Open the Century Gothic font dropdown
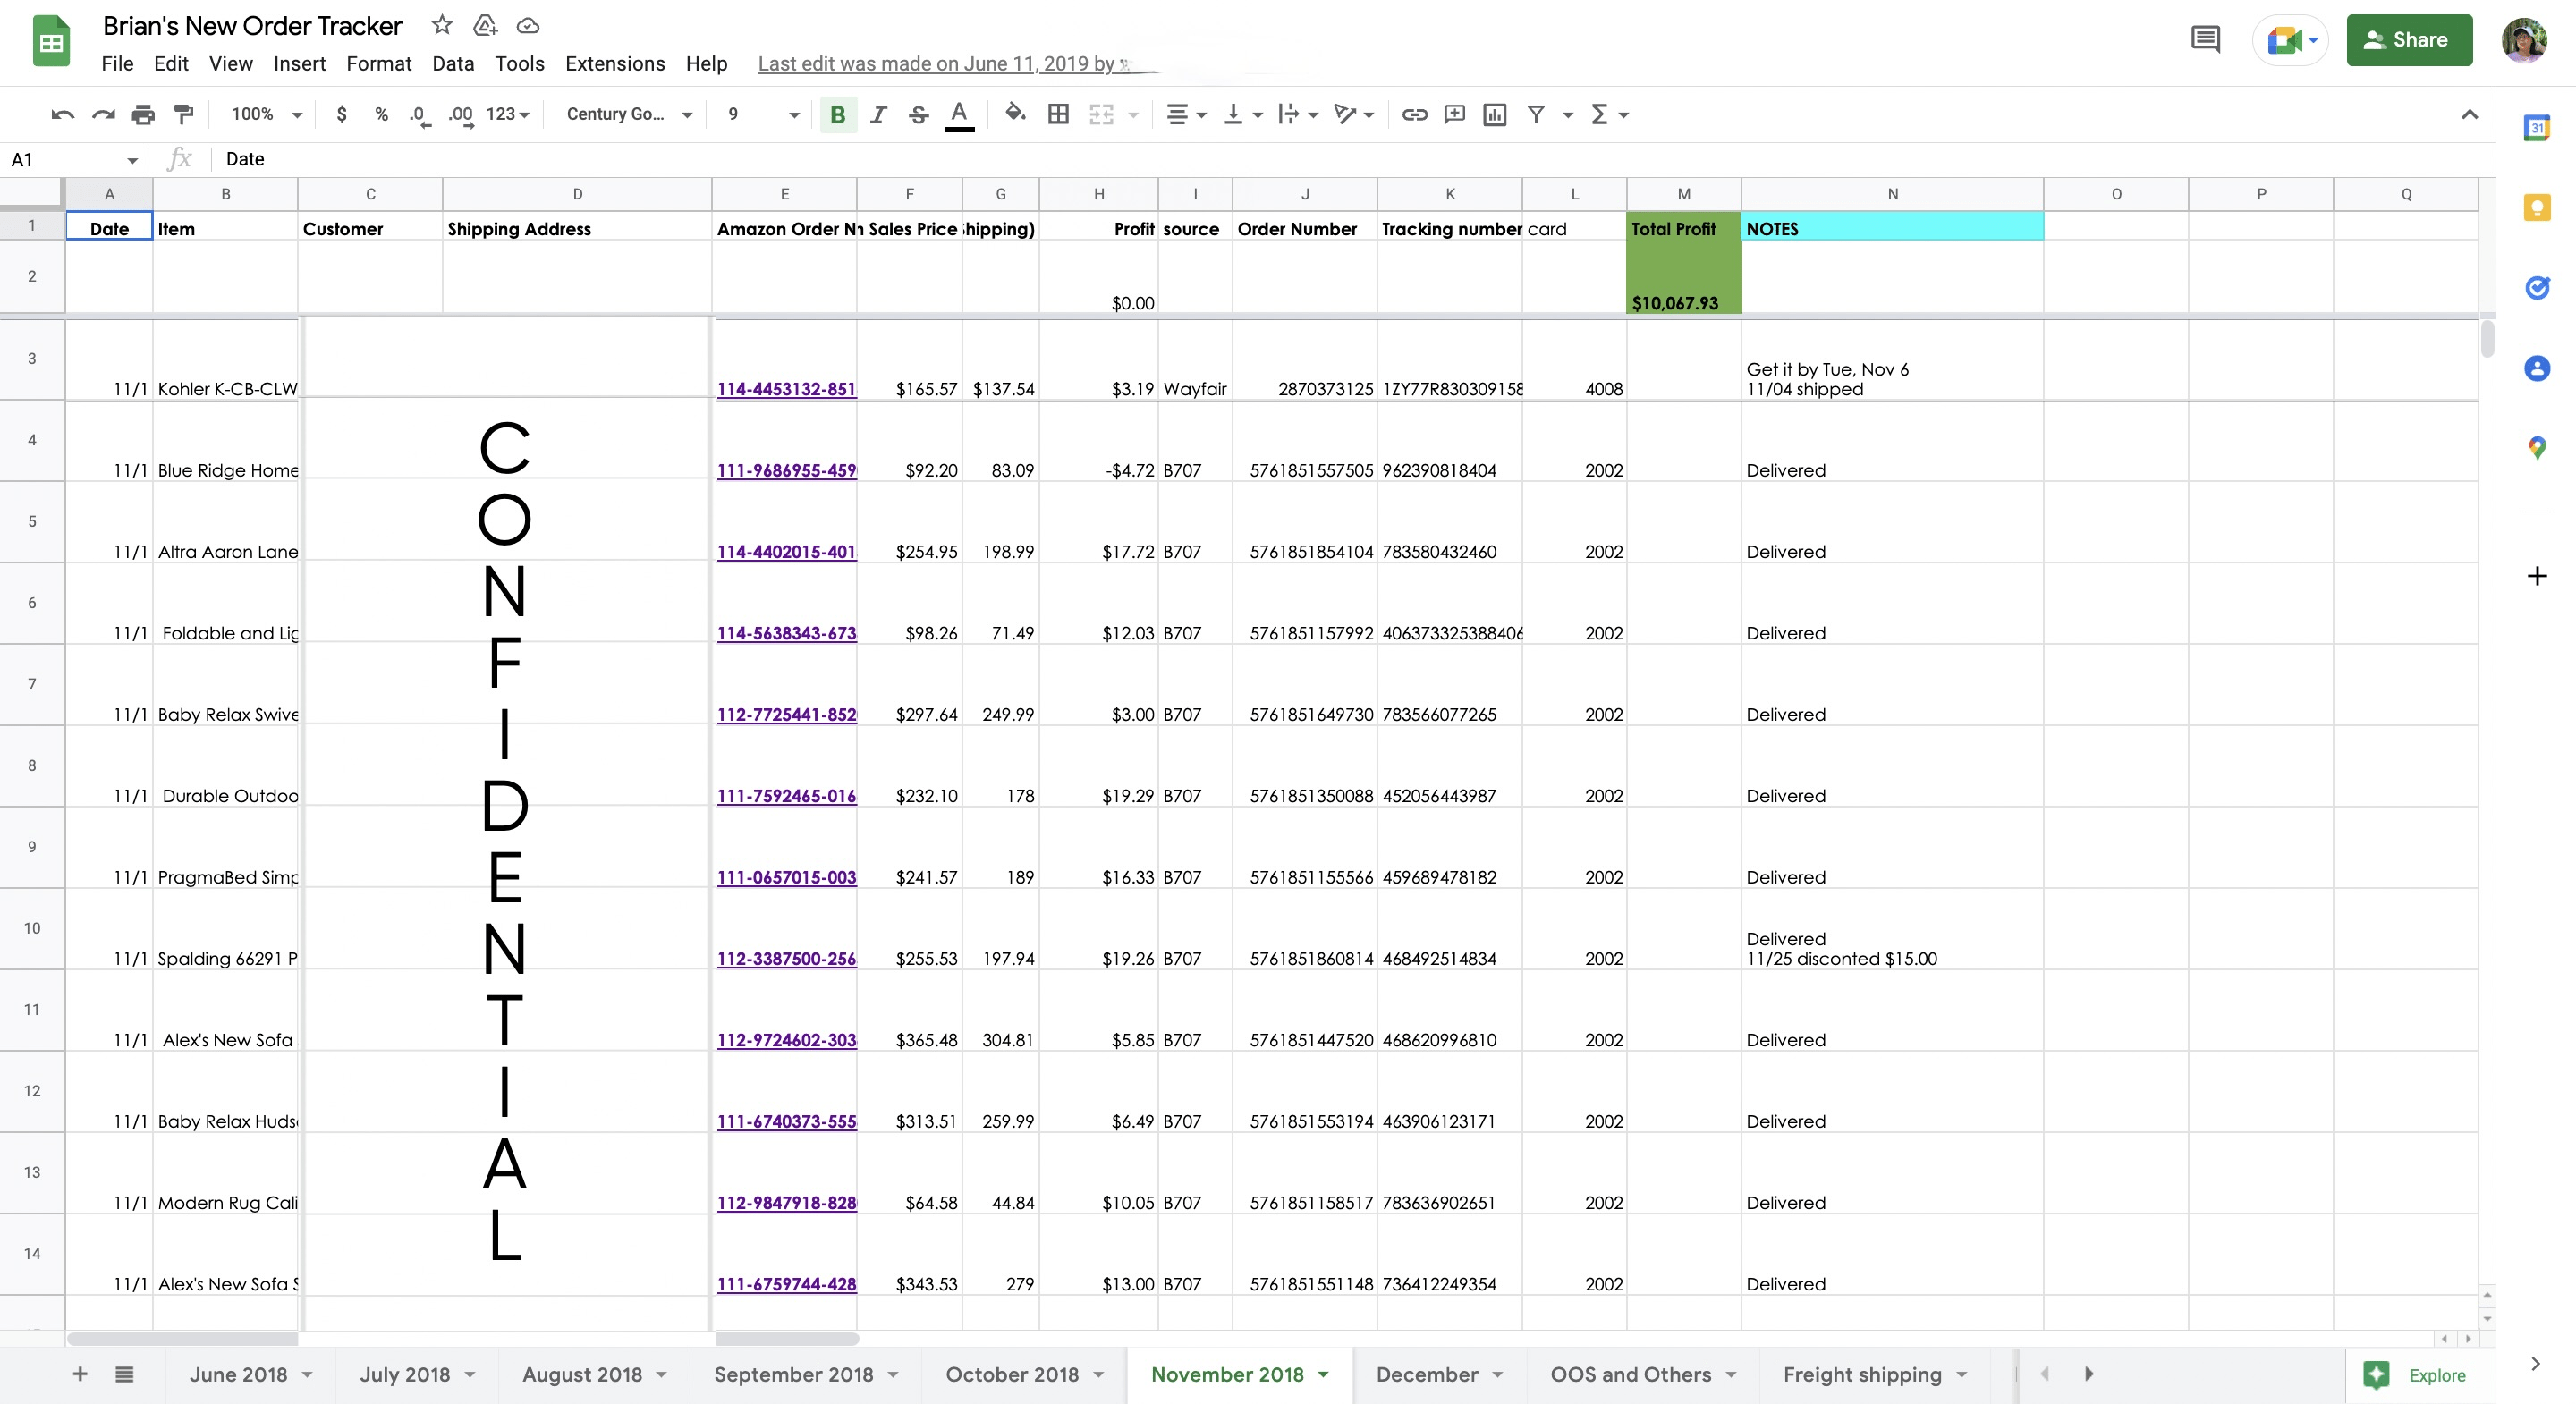2576x1404 pixels. click(628, 114)
